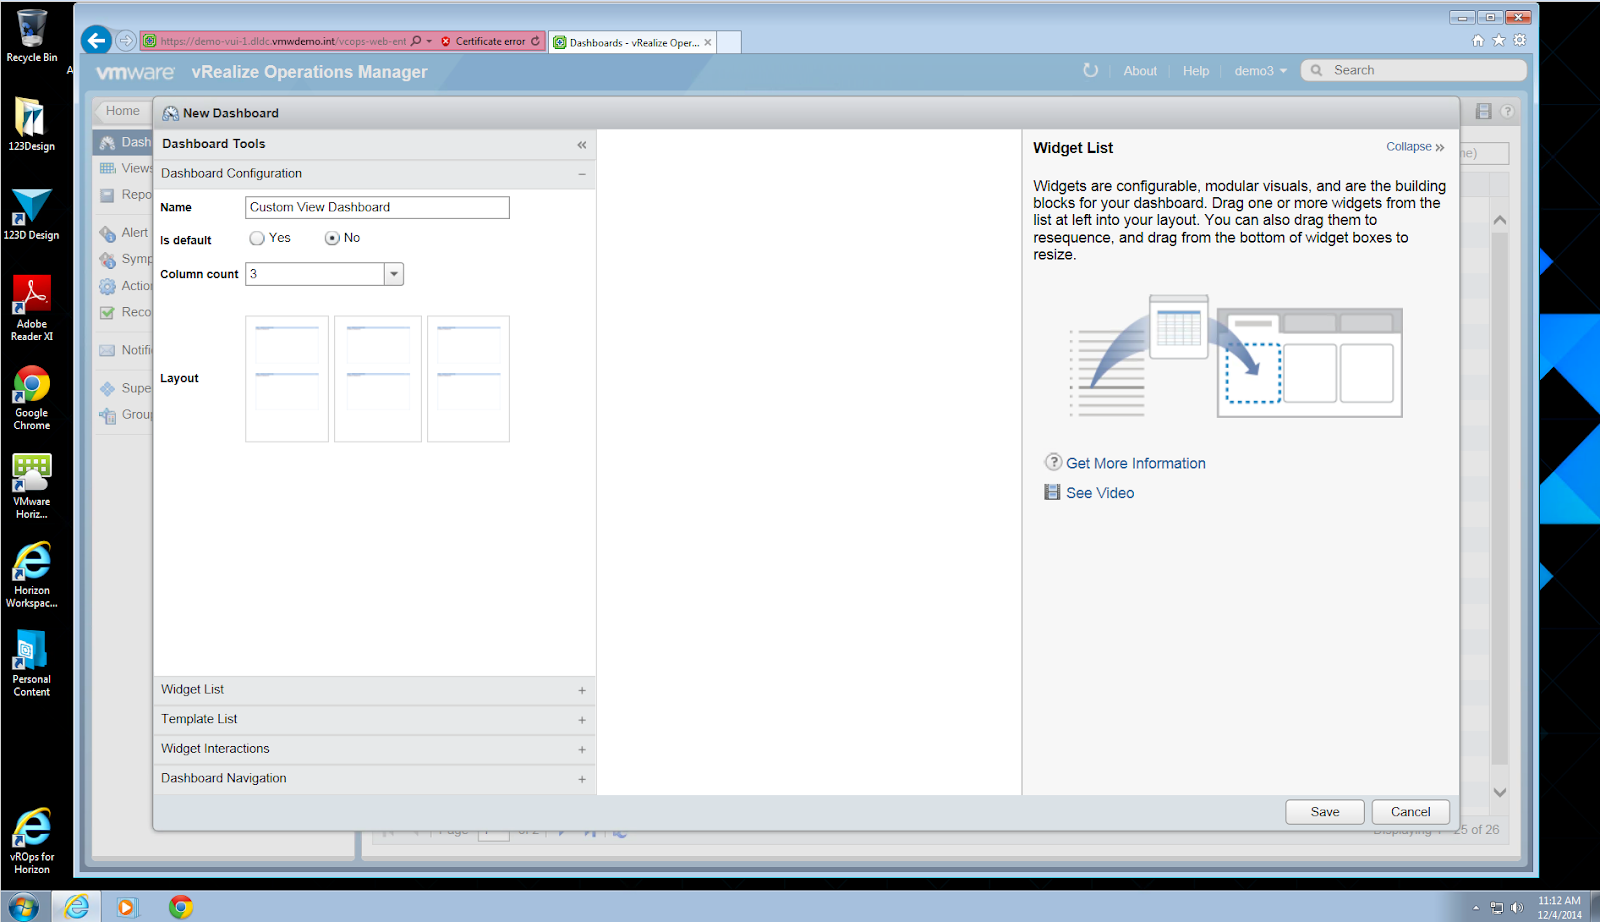Open Recycle Bin on the desktop

coord(32,36)
